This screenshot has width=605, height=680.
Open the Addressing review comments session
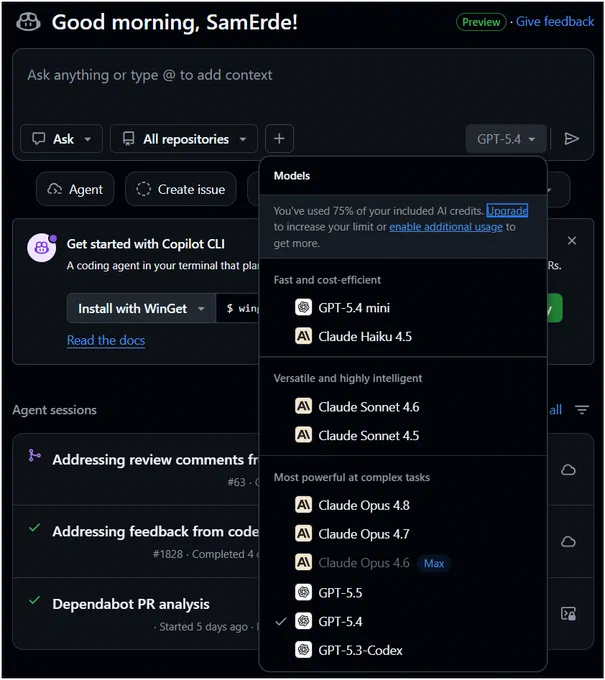(x=155, y=460)
